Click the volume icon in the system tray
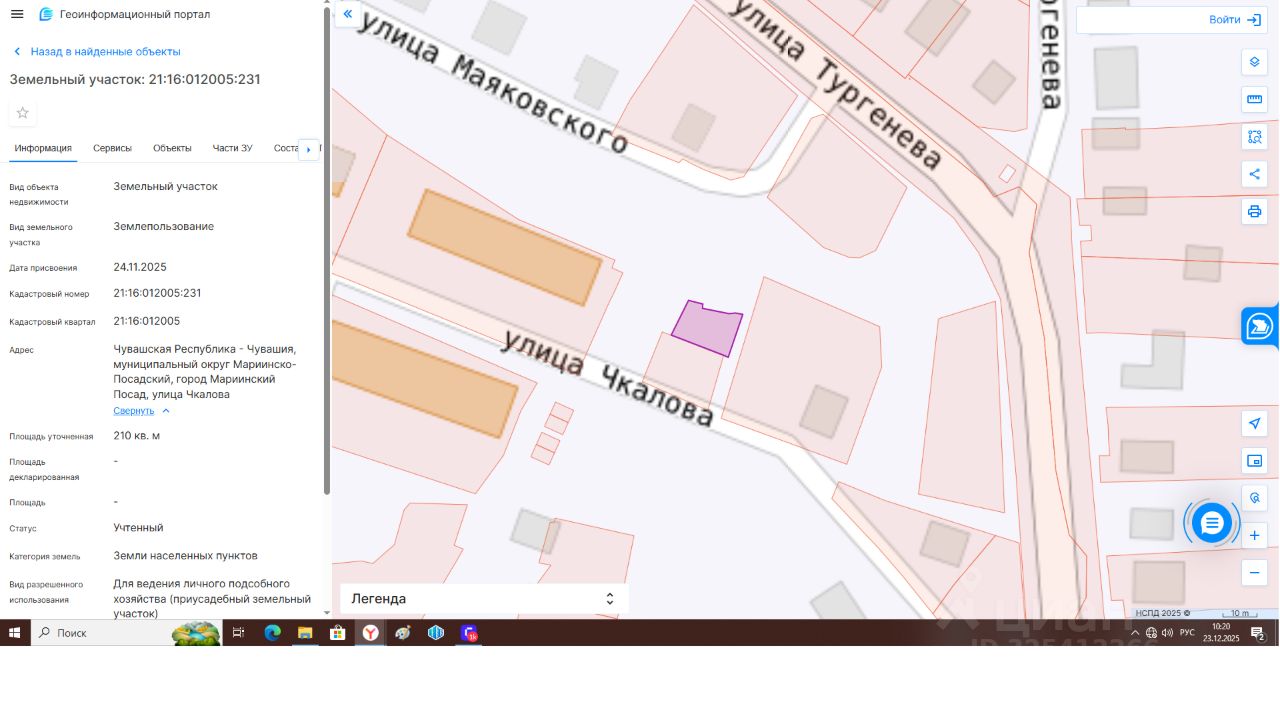 (x=1167, y=633)
